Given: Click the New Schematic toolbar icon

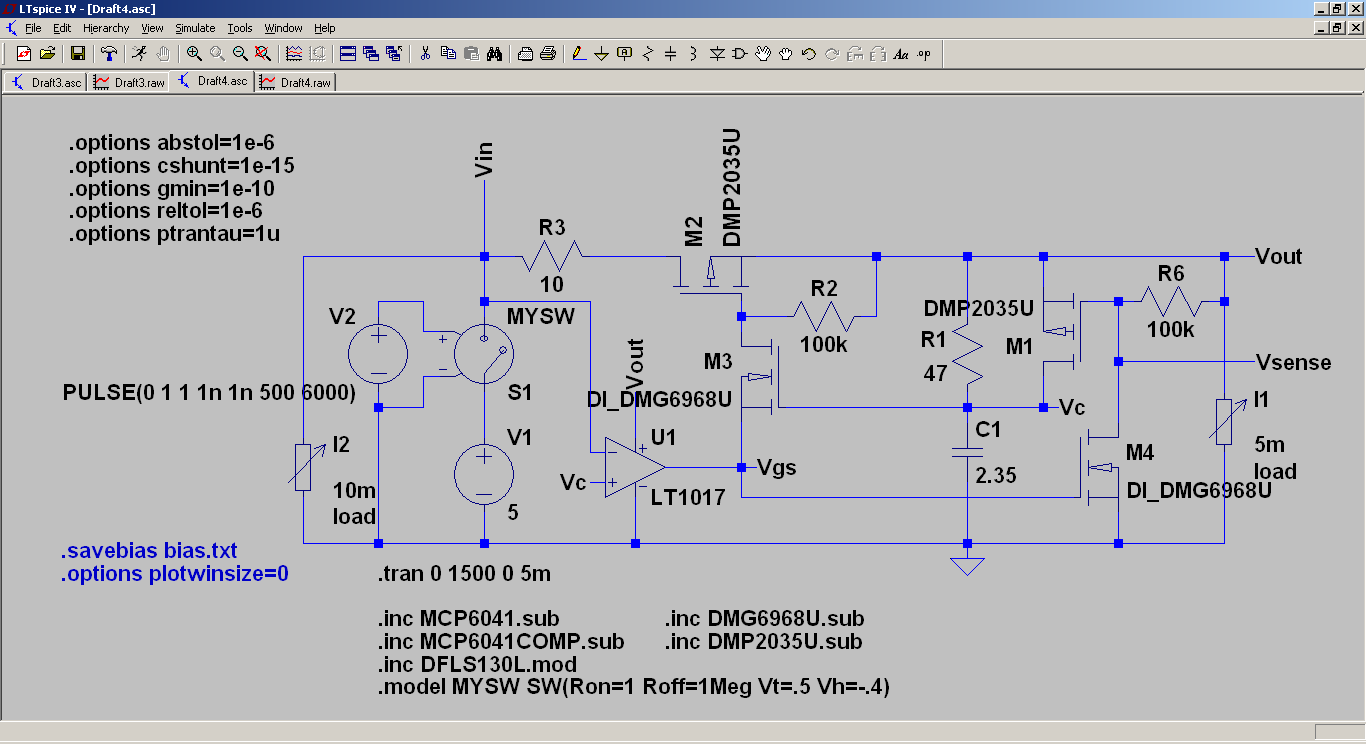Looking at the screenshot, I should pyautogui.click(x=23, y=53).
